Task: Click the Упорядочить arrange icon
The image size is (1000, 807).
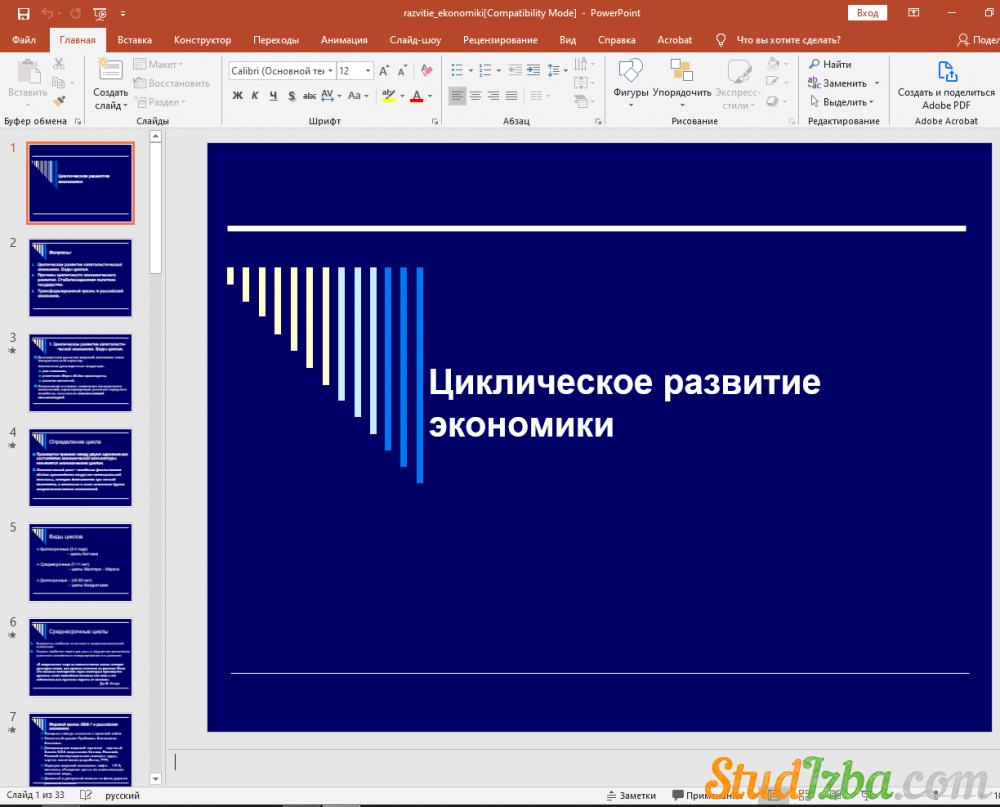Action: point(681,70)
